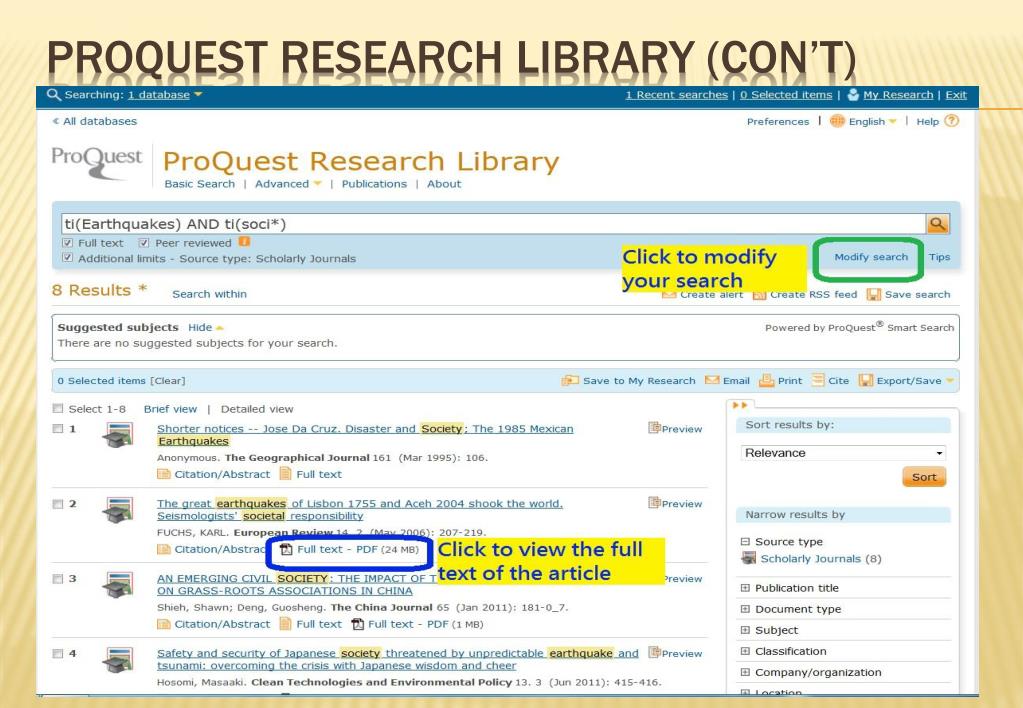Click the Preview icon for result 1
The height and width of the screenshot is (708, 1023).
click(x=654, y=428)
